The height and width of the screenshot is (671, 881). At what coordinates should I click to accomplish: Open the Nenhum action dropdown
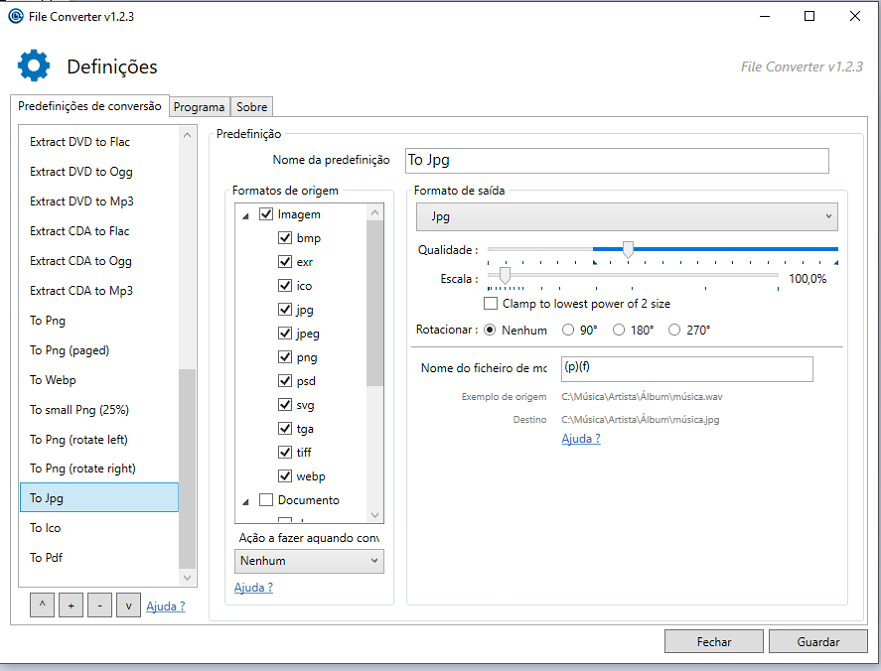point(308,561)
